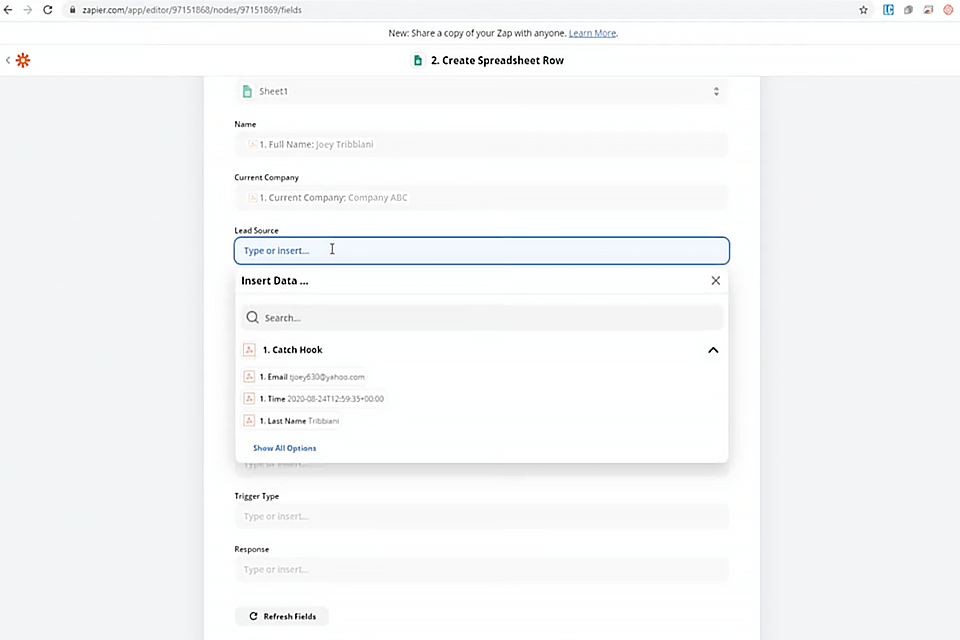
Task: Click the browser back arrow
Action: pos(8,10)
